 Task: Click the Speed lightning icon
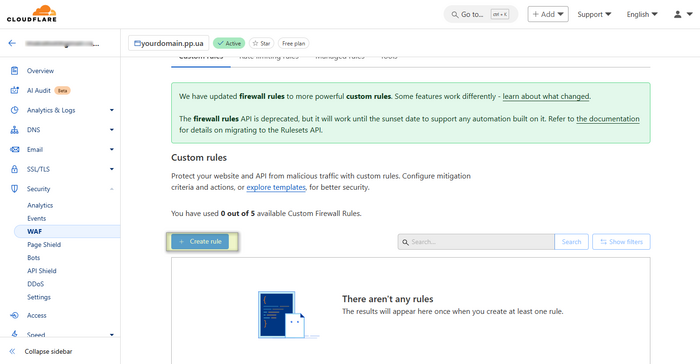pyautogui.click(x=14, y=334)
